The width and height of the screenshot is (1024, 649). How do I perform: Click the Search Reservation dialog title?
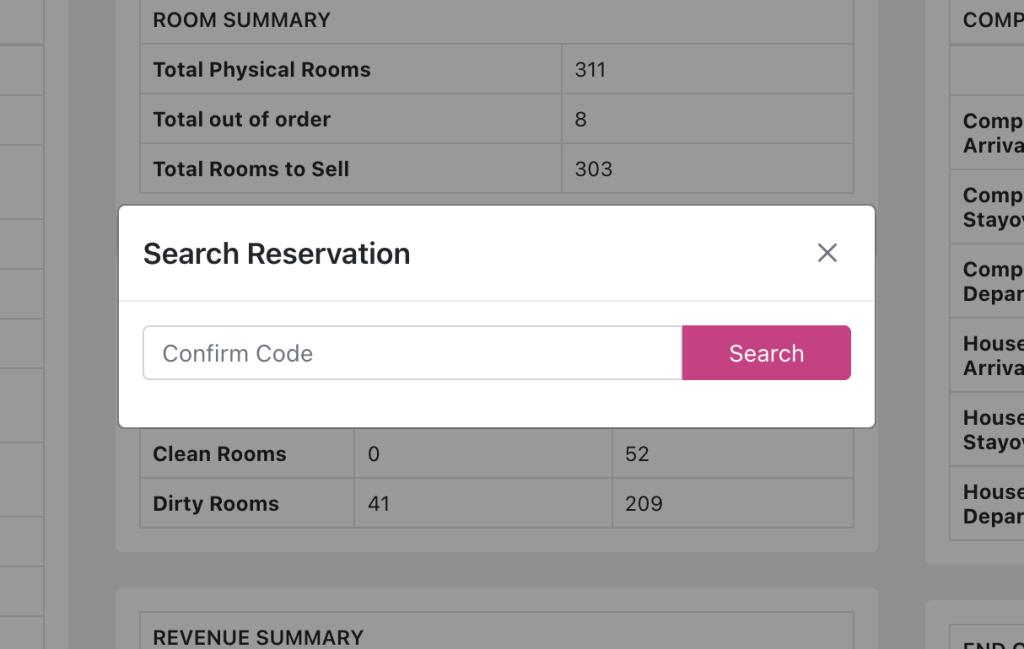pyautogui.click(x=276, y=254)
